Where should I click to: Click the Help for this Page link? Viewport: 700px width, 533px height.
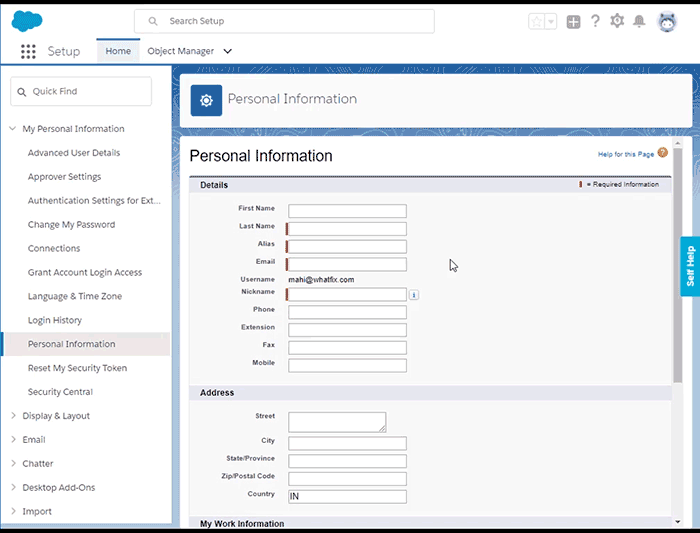(x=626, y=154)
